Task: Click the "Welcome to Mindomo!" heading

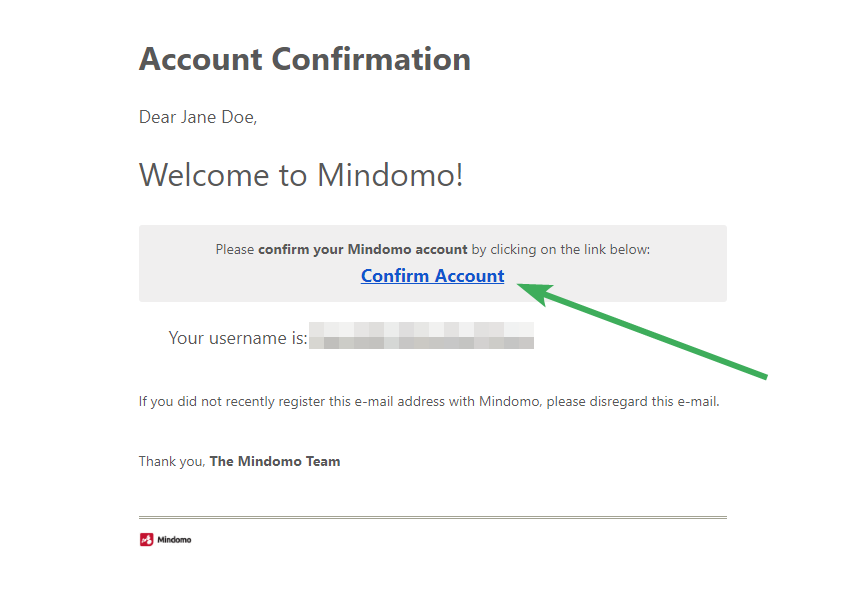Action: pos(301,175)
